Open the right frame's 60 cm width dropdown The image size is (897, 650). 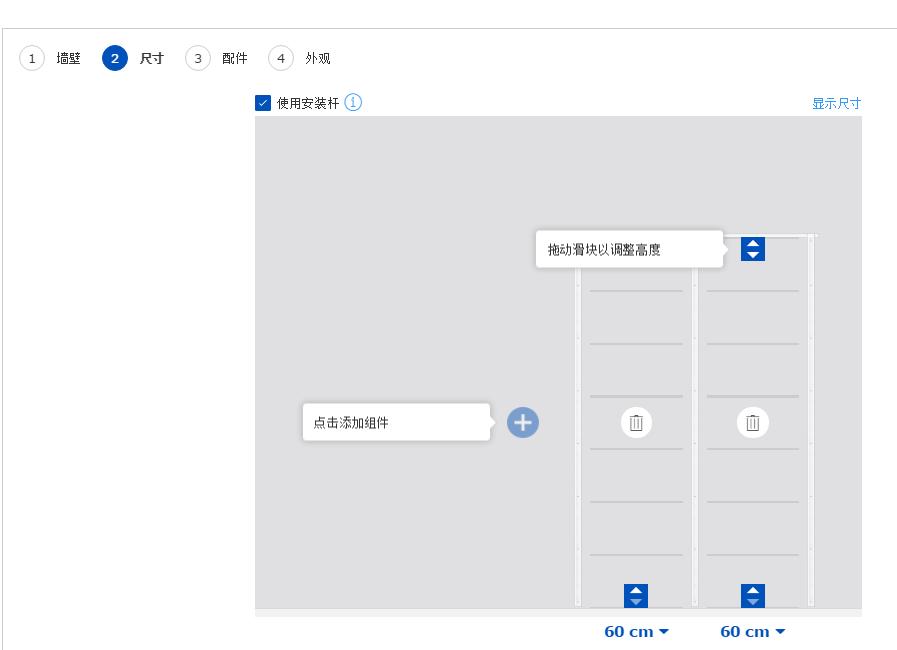[753, 631]
